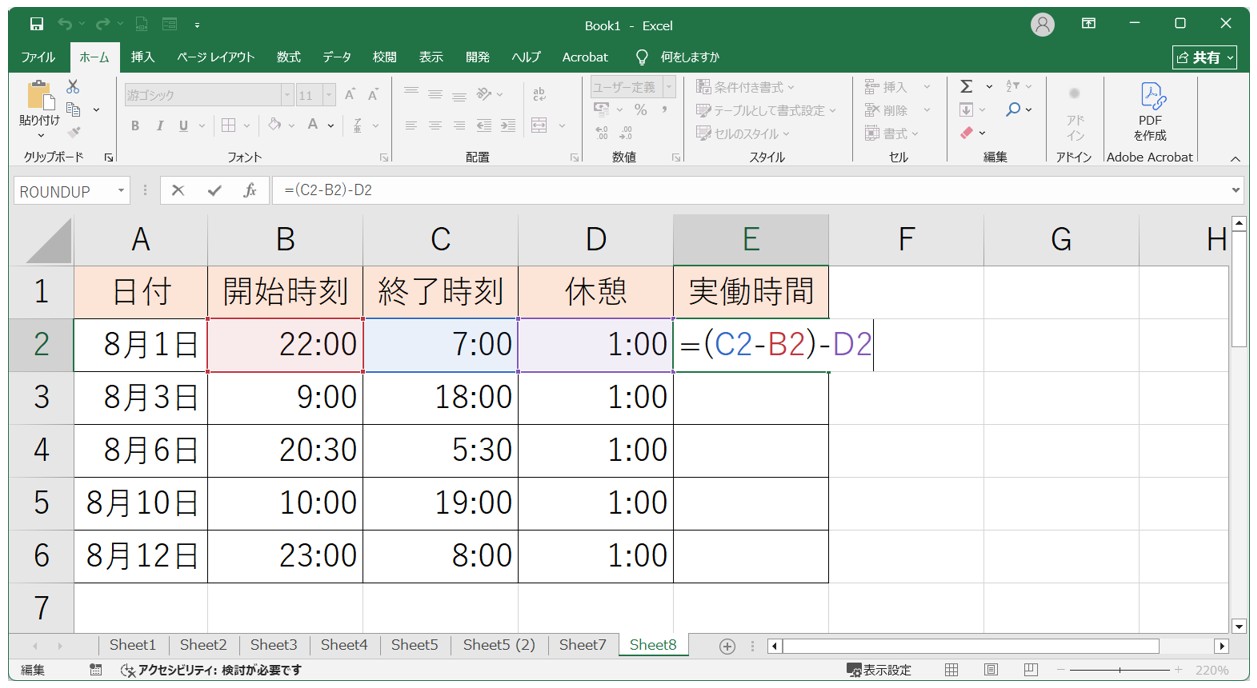Toggle align left horizontal alignment

[410, 125]
